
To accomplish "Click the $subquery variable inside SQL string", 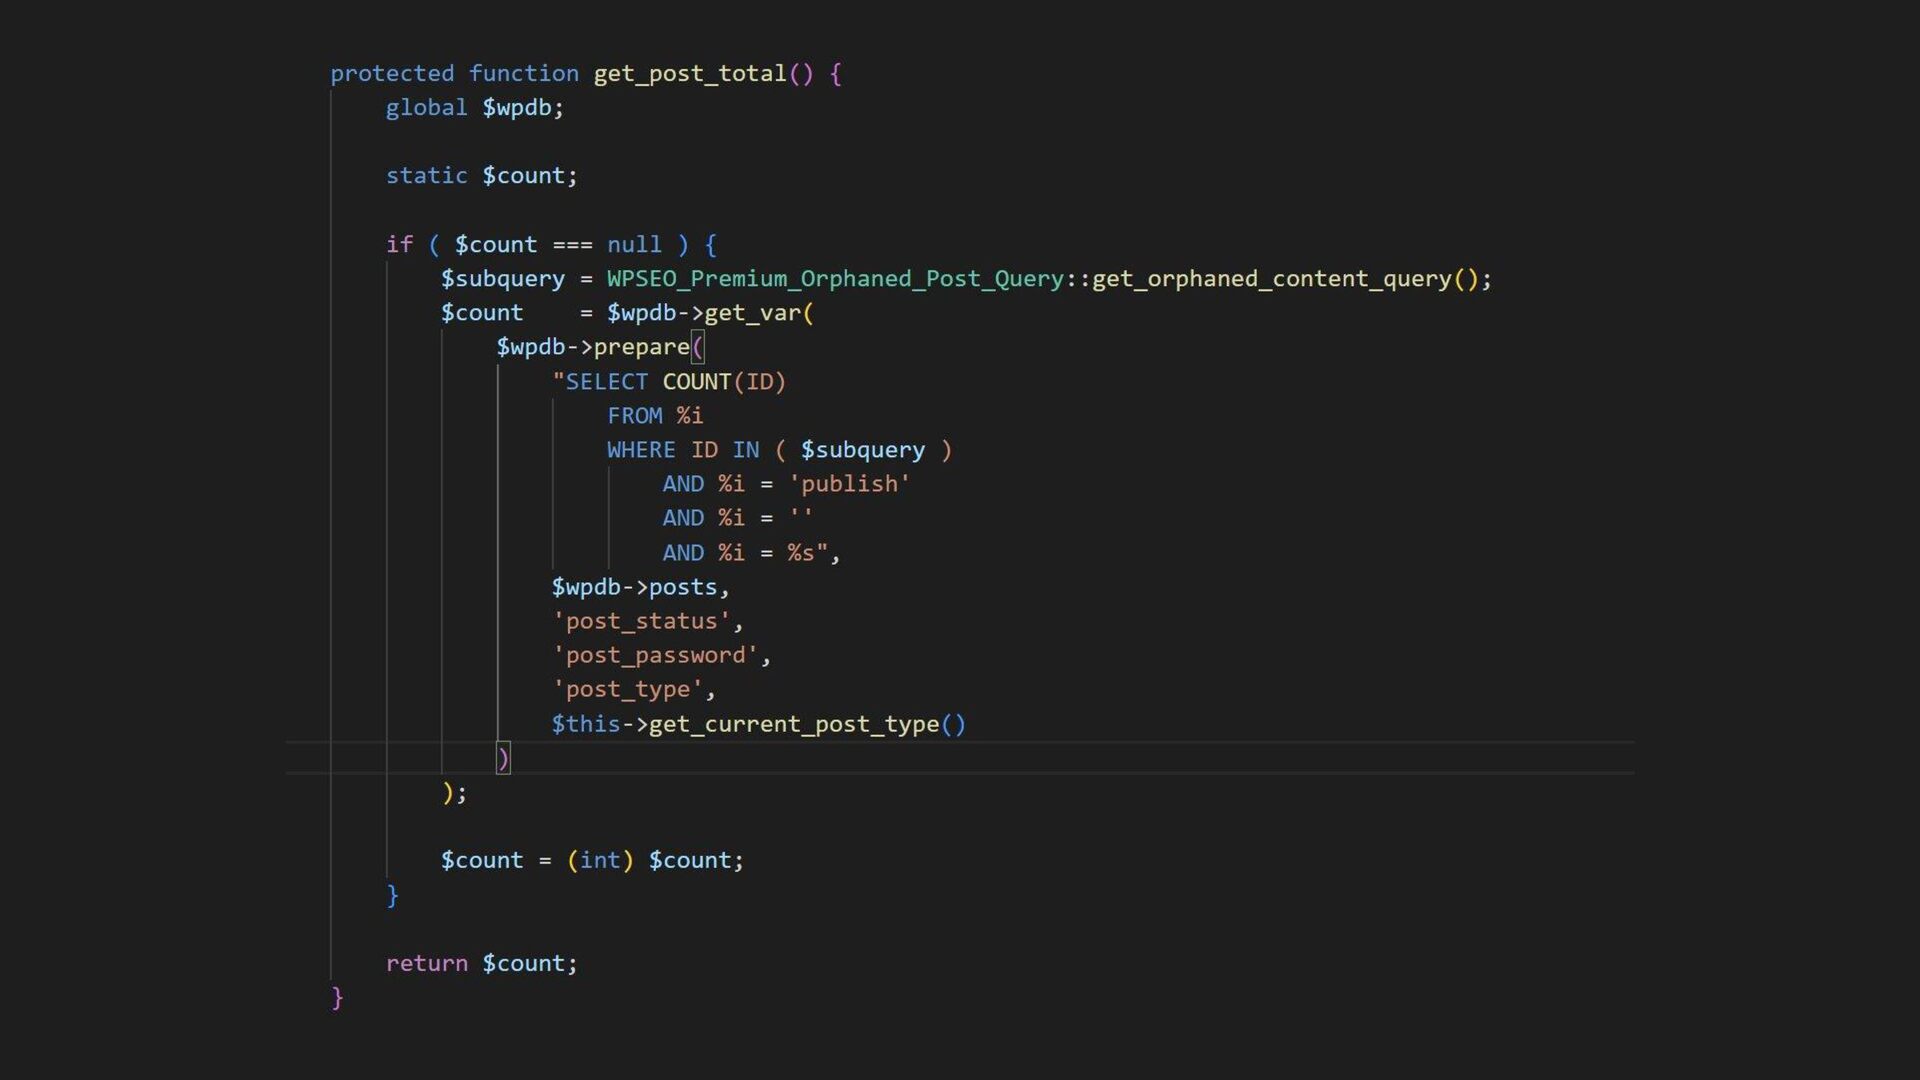I will click(x=862, y=450).
